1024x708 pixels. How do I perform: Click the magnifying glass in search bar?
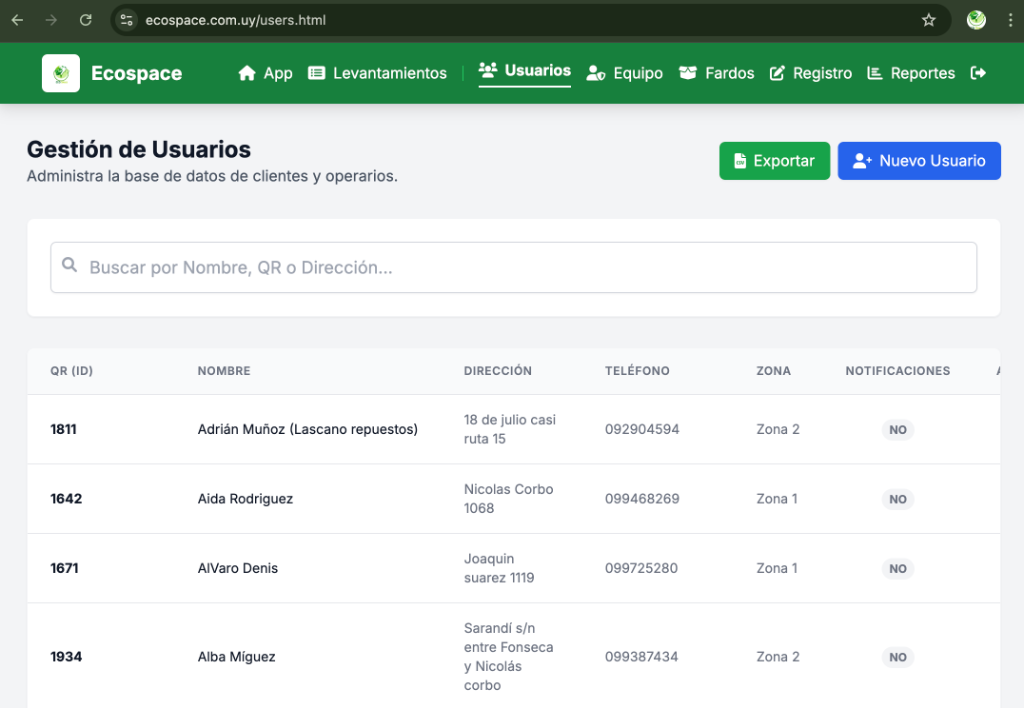69,265
